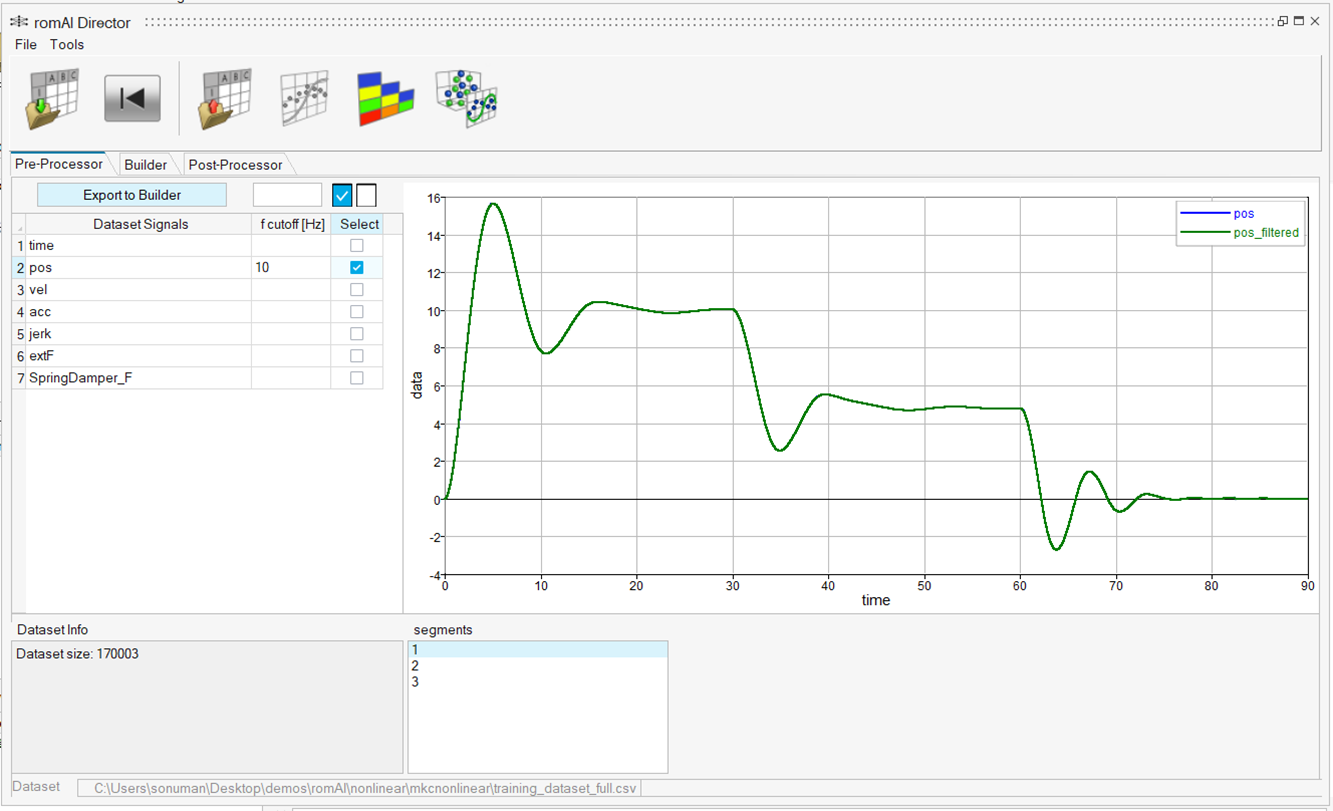Open the scatter curve fit plot icon

304,99
